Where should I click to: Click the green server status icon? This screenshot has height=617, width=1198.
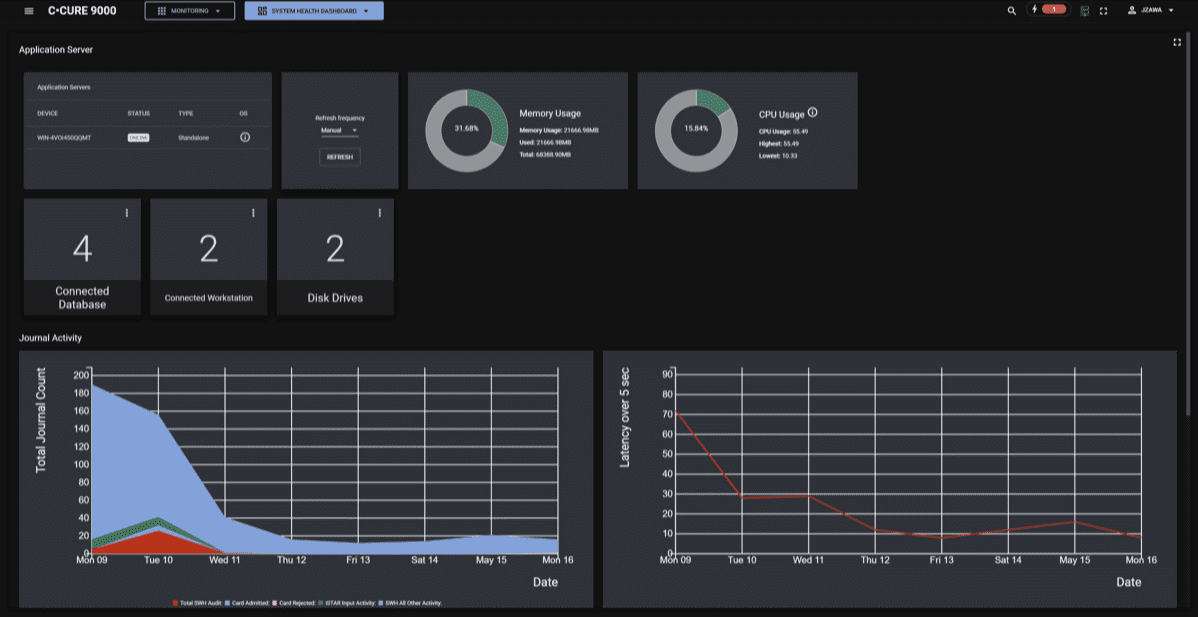coord(1084,11)
